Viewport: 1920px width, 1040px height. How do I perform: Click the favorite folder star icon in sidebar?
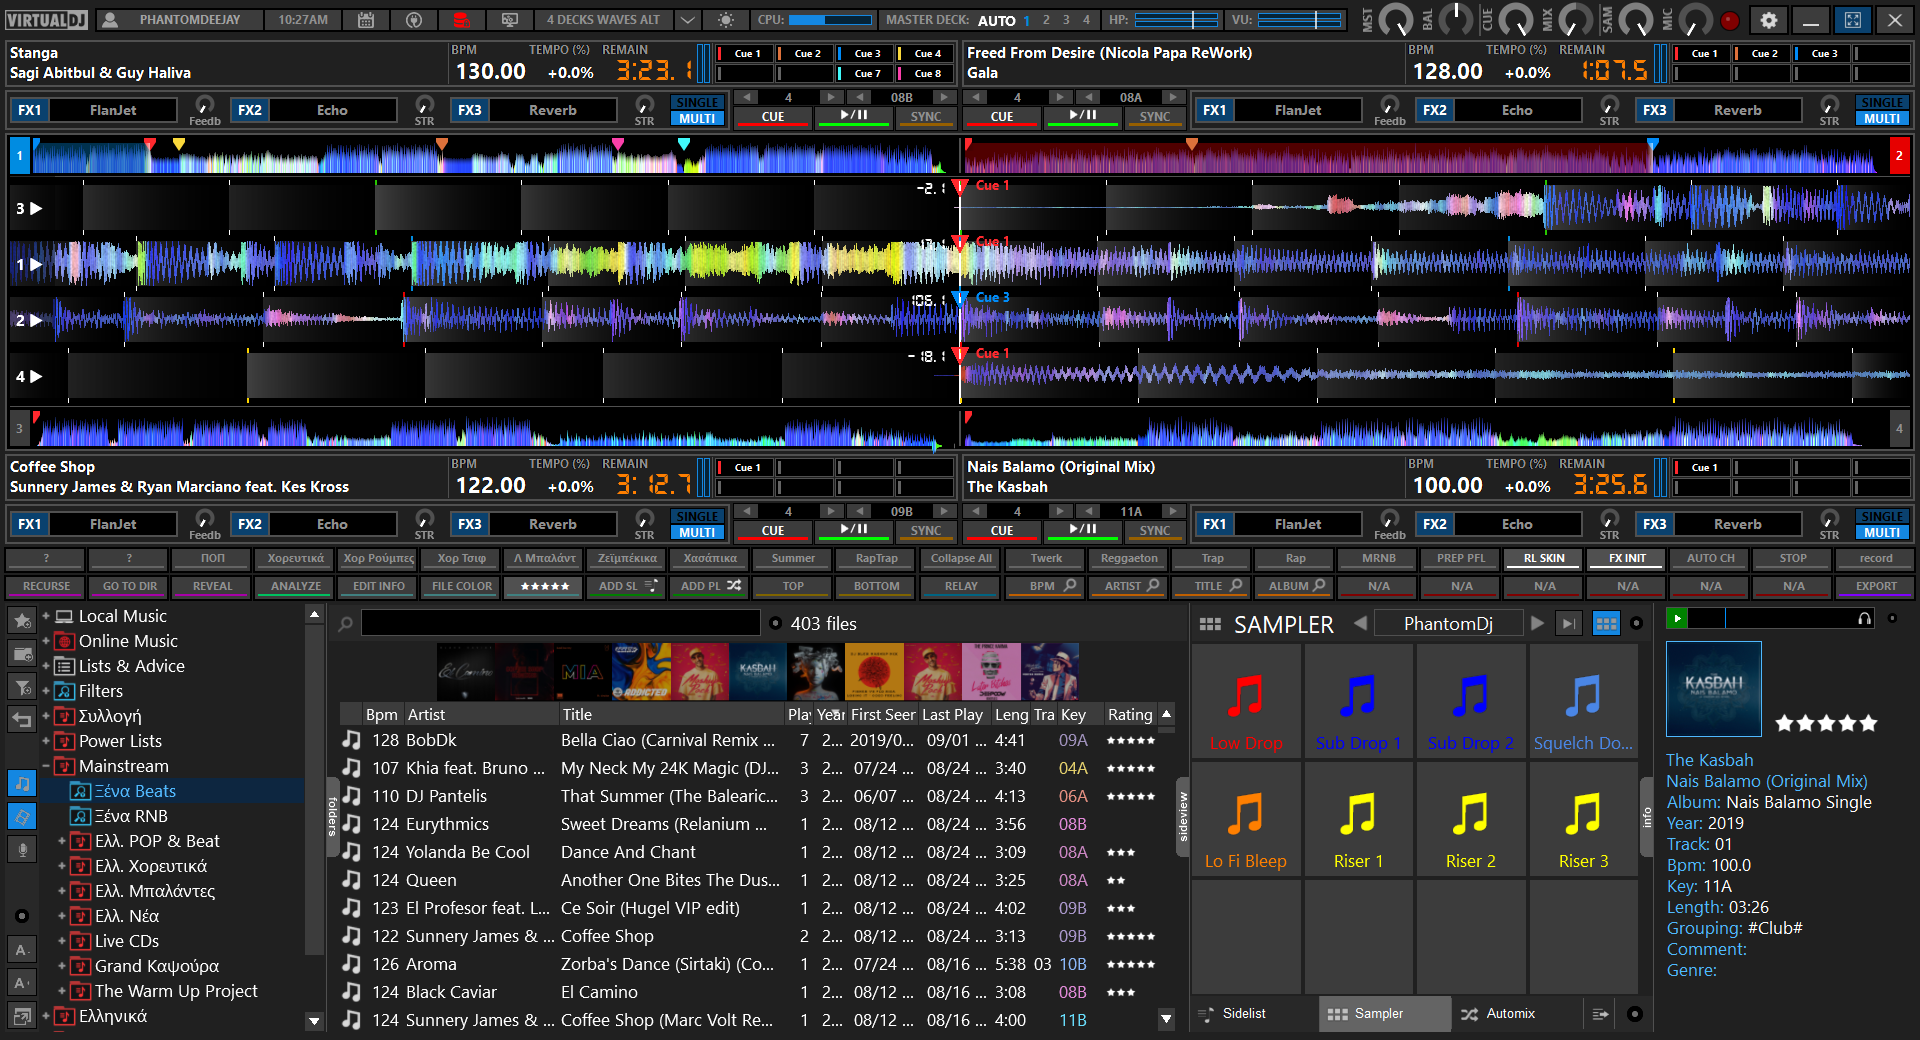[22, 621]
